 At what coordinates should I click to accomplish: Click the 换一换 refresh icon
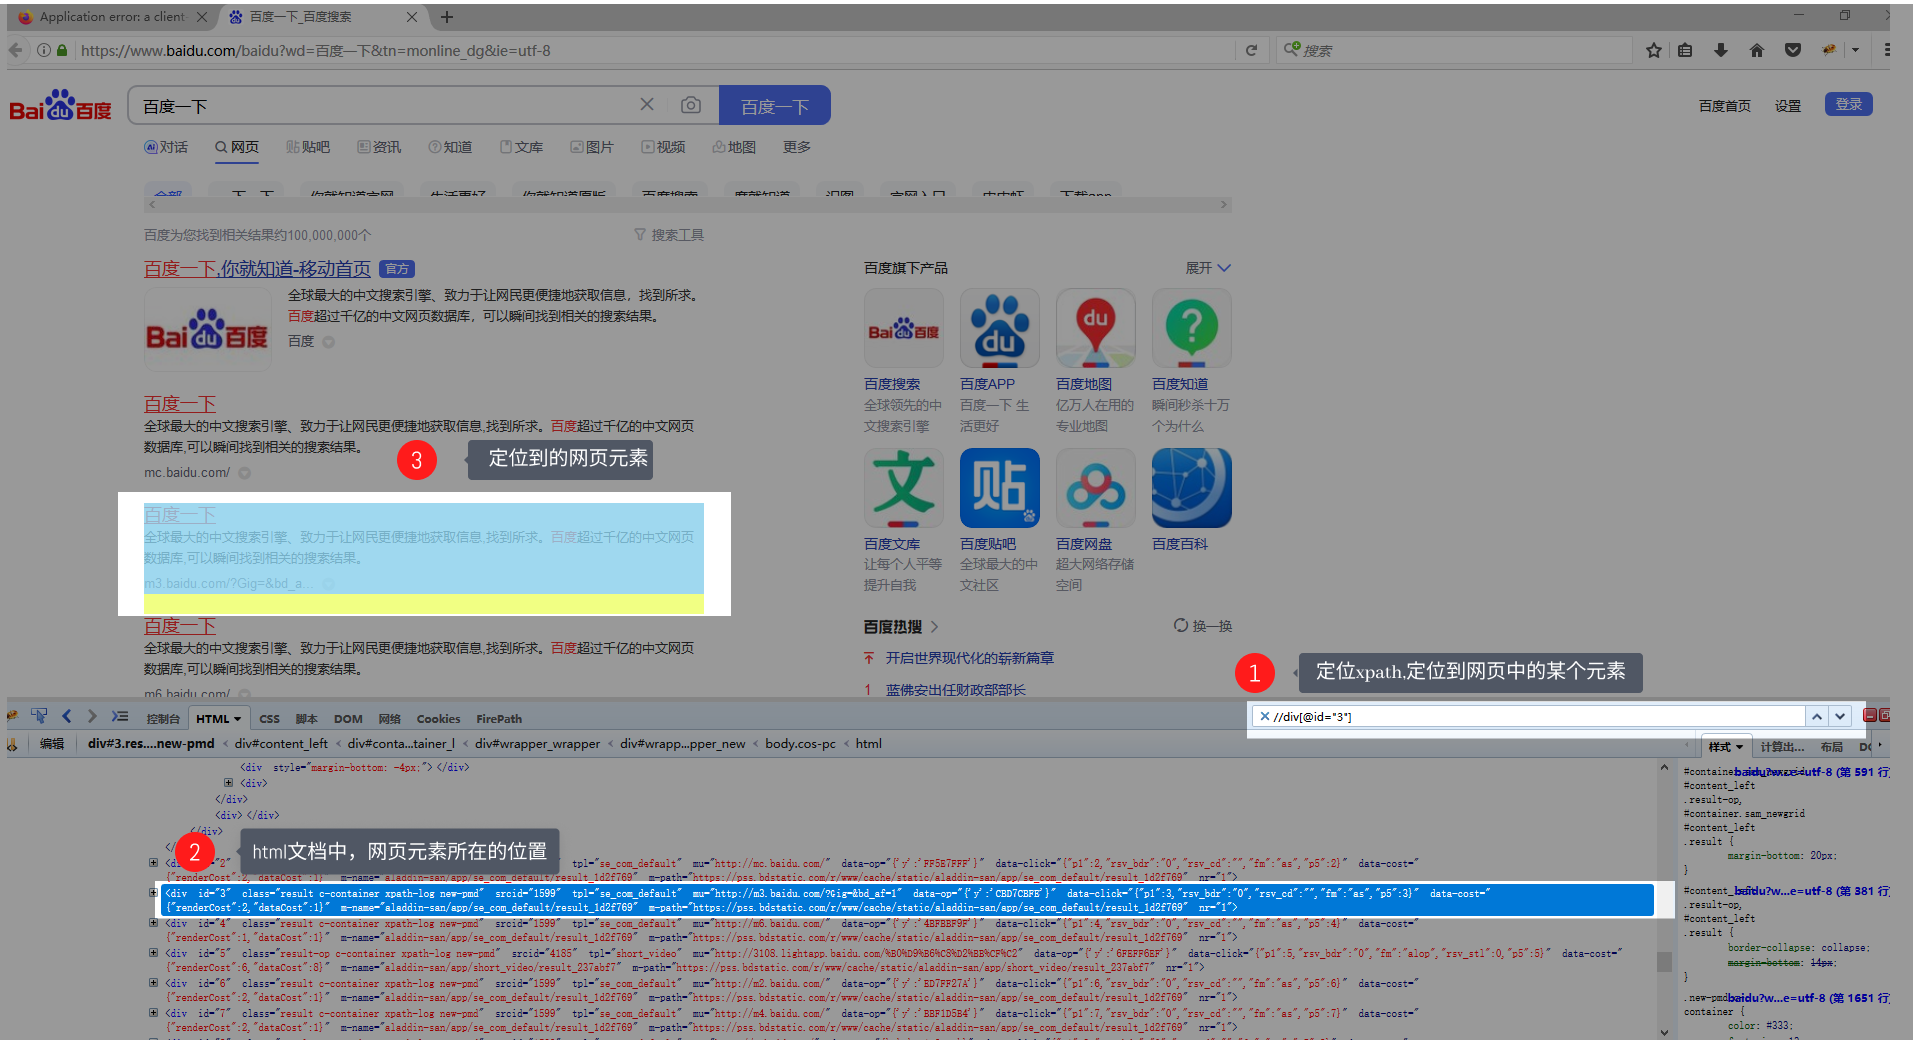pyautogui.click(x=1181, y=625)
